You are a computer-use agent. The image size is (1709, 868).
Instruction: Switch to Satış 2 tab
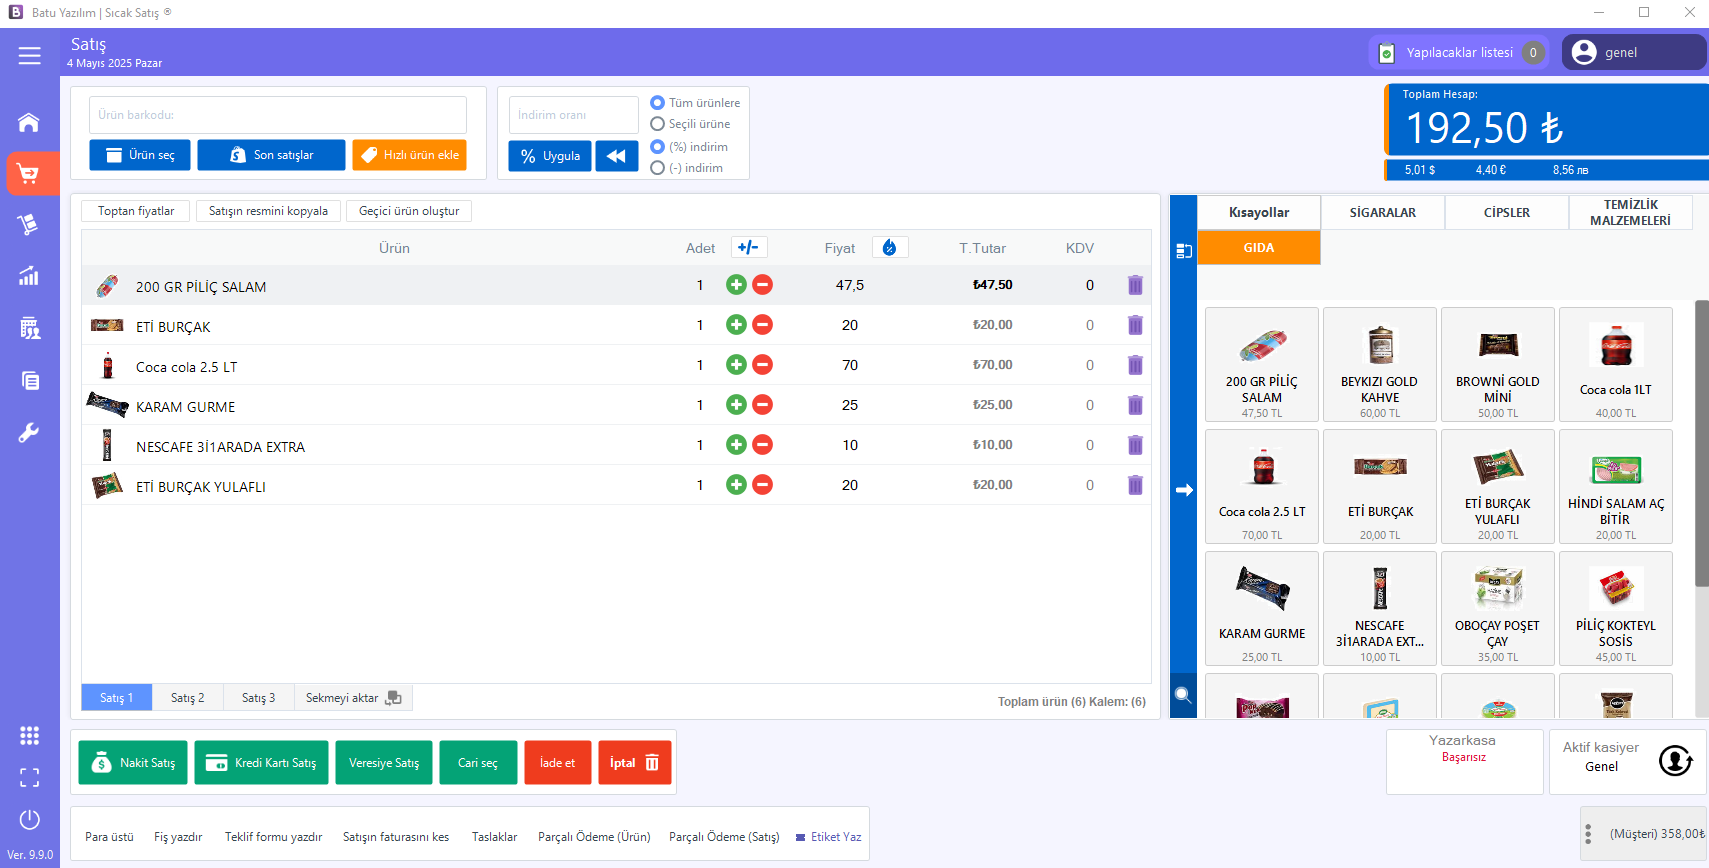coord(187,698)
